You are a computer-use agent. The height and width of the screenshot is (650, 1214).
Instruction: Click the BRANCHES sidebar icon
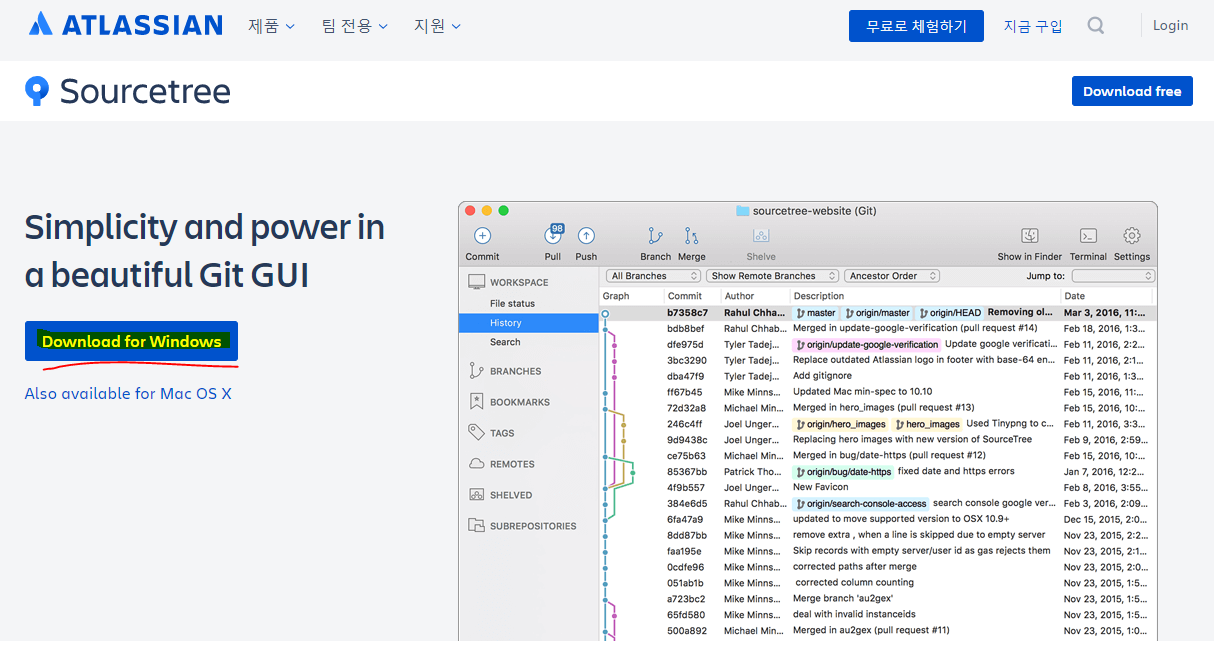point(476,371)
